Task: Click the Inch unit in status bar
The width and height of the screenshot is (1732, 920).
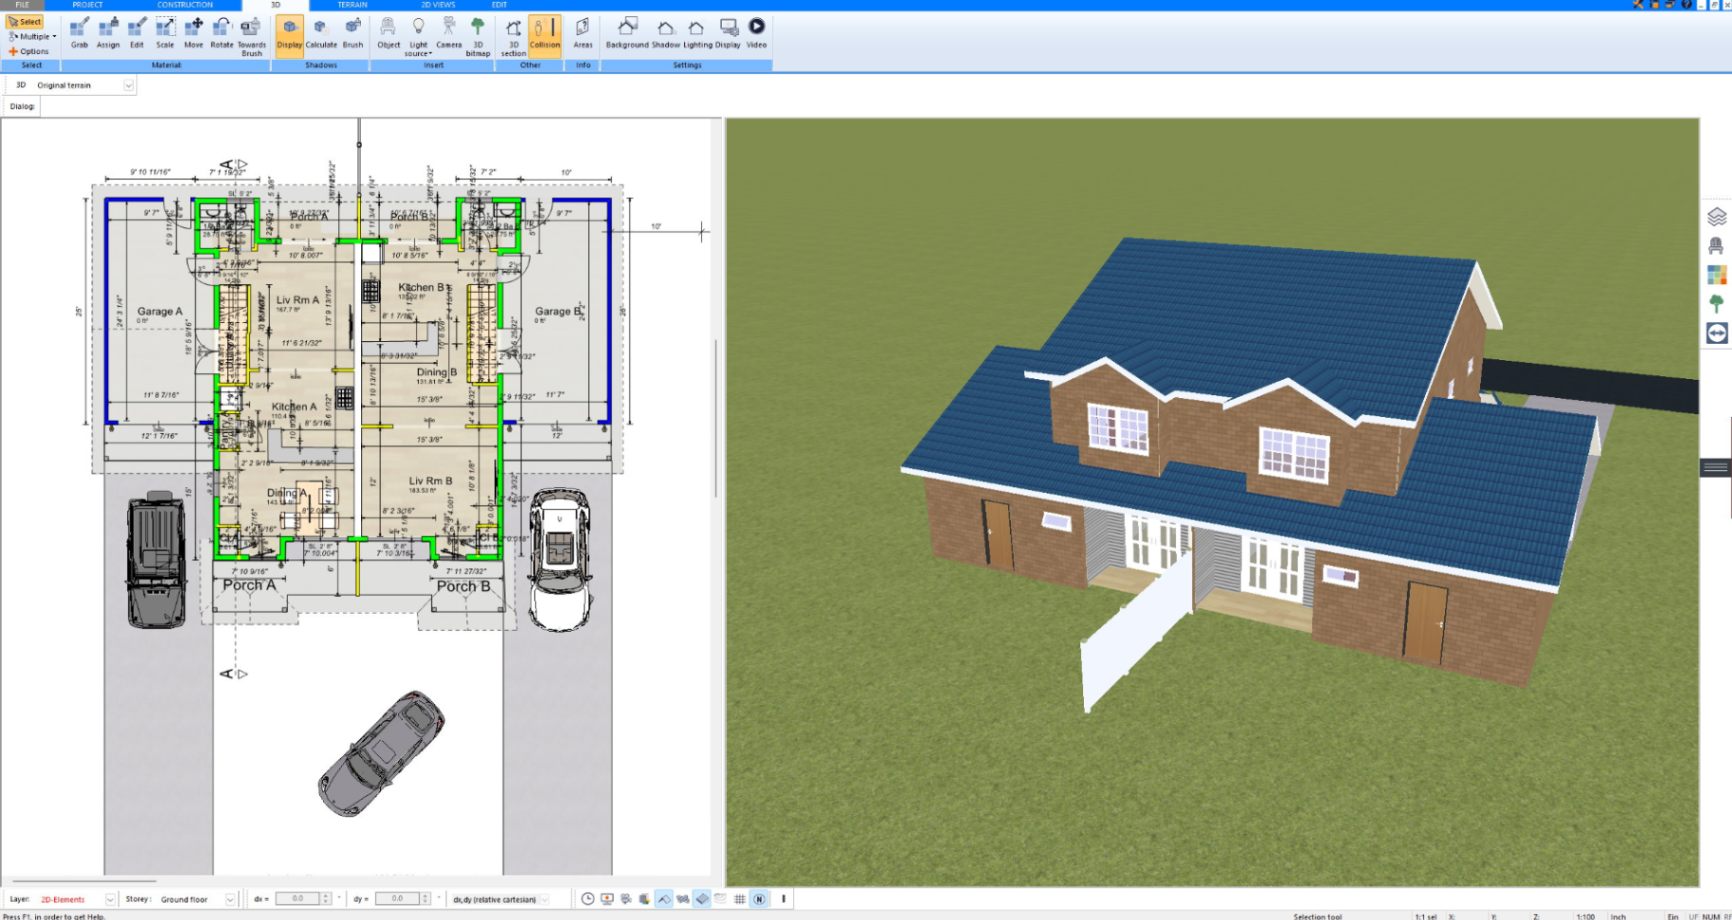Action: [x=1618, y=916]
